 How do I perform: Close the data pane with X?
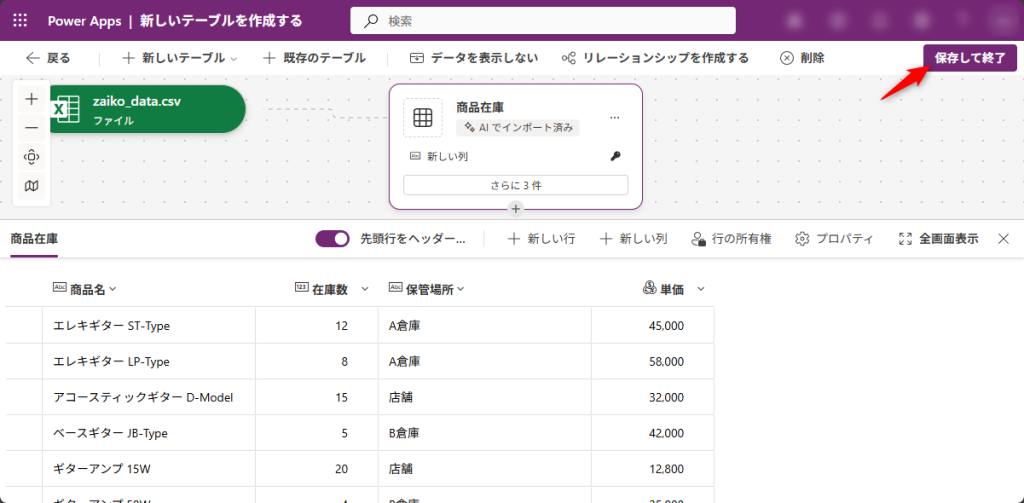[x=1004, y=239]
